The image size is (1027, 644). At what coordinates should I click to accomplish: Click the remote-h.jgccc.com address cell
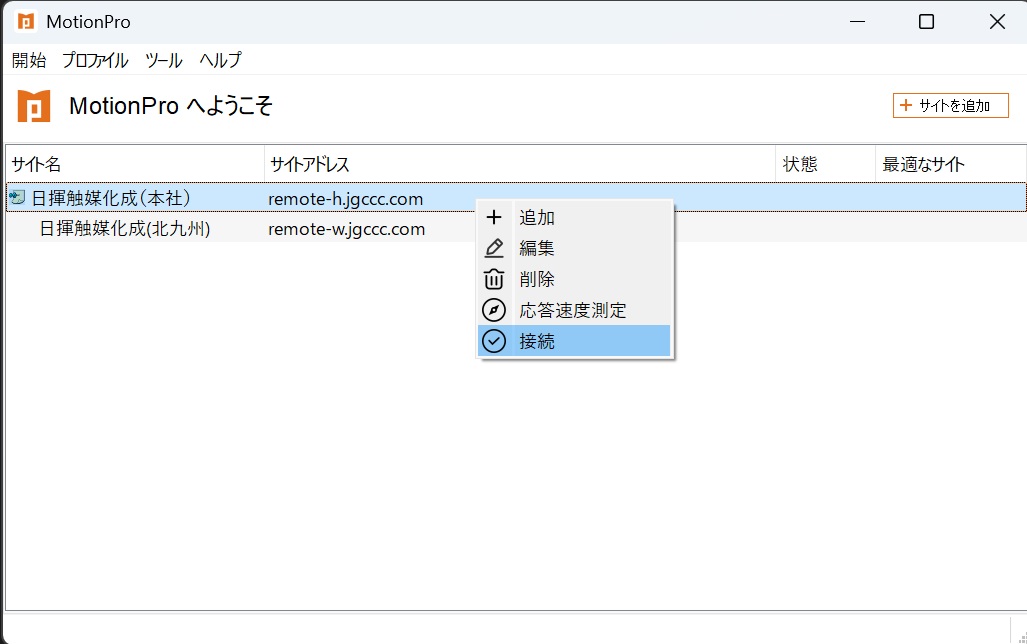(345, 199)
